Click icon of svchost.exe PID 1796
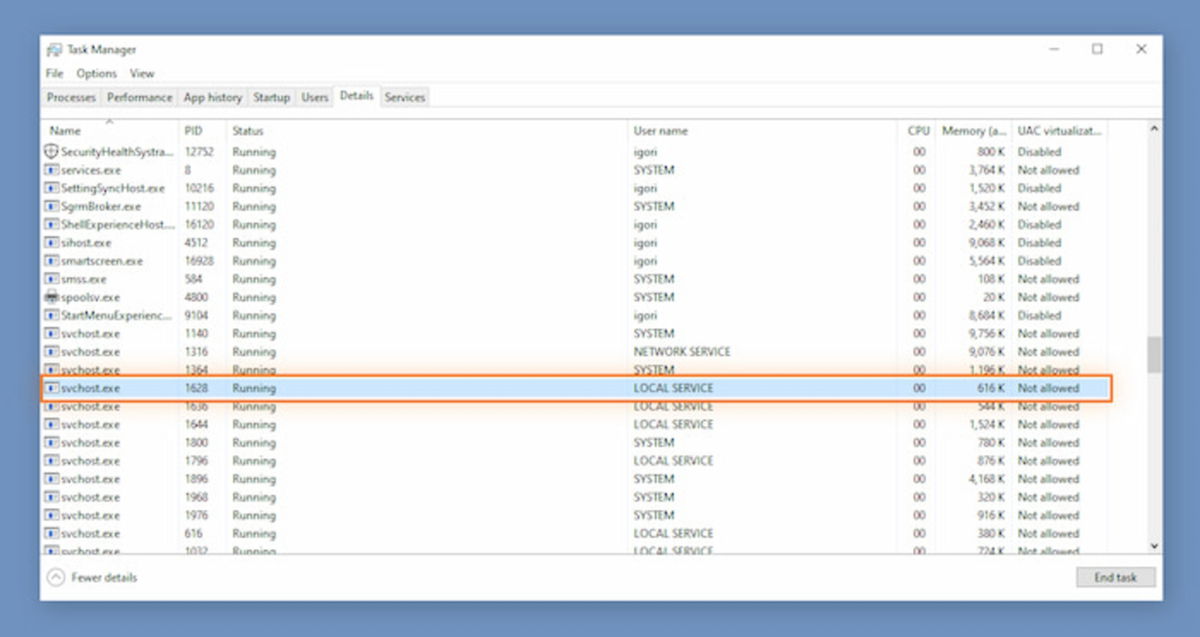This screenshot has height=637, width=1200. pyautogui.click(x=52, y=461)
